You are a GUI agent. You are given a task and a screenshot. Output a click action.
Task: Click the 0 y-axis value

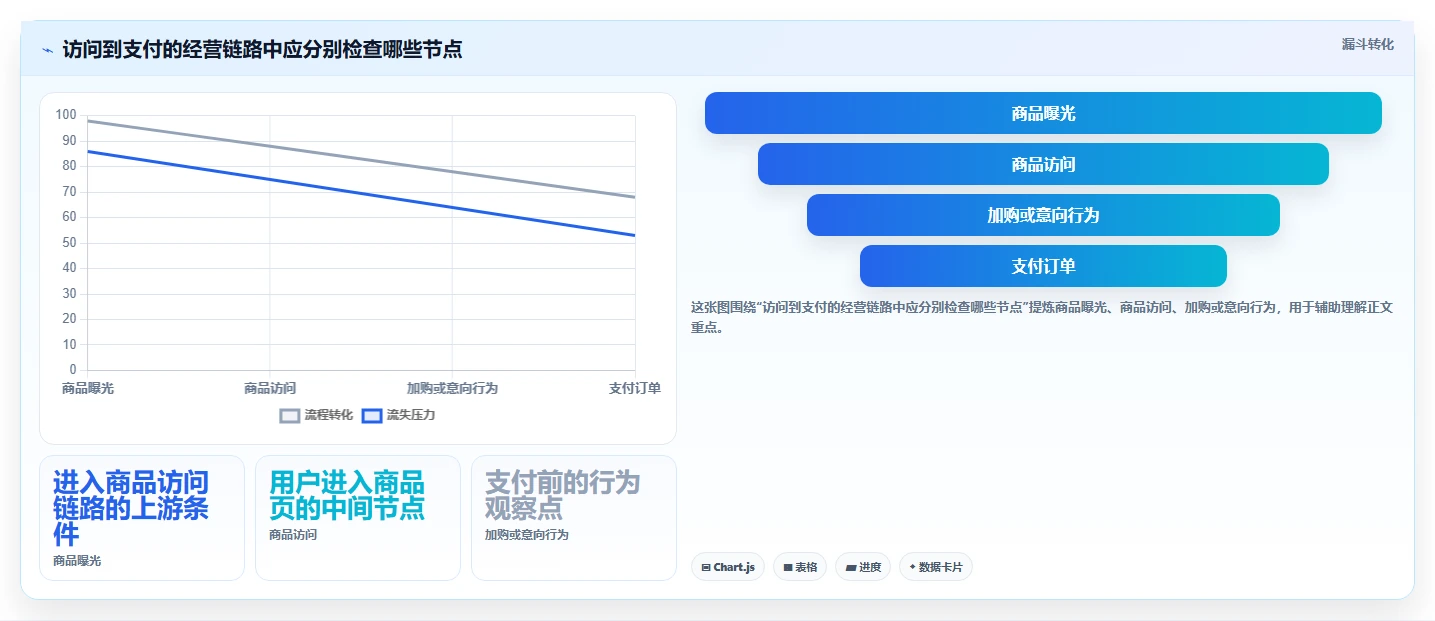tap(73, 370)
